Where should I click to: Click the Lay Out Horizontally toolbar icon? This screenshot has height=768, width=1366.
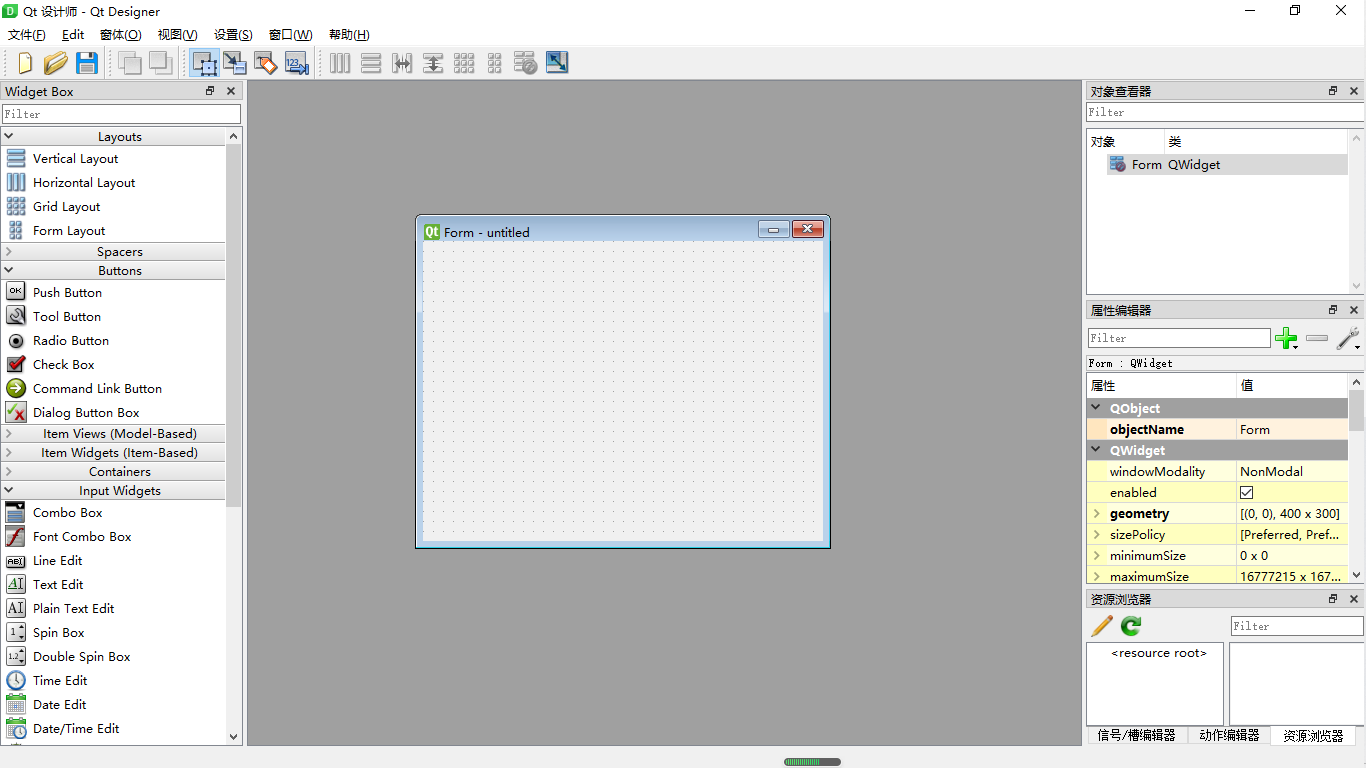[x=340, y=63]
